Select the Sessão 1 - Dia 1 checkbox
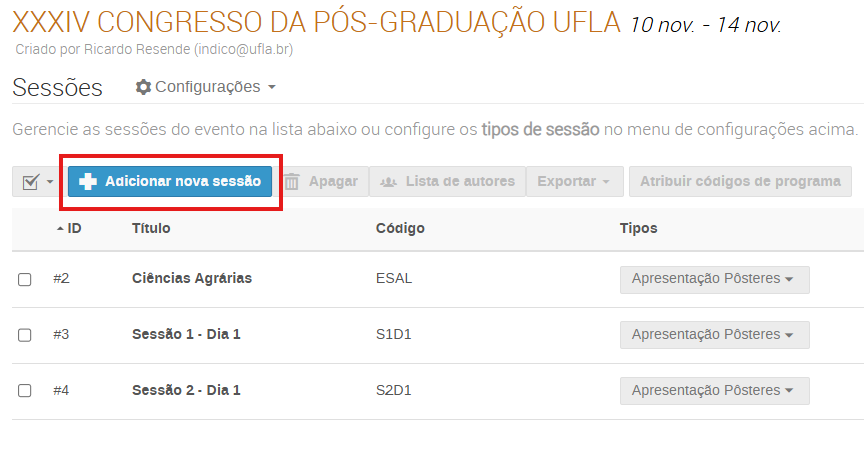This screenshot has height=458, width=864. click(25, 335)
